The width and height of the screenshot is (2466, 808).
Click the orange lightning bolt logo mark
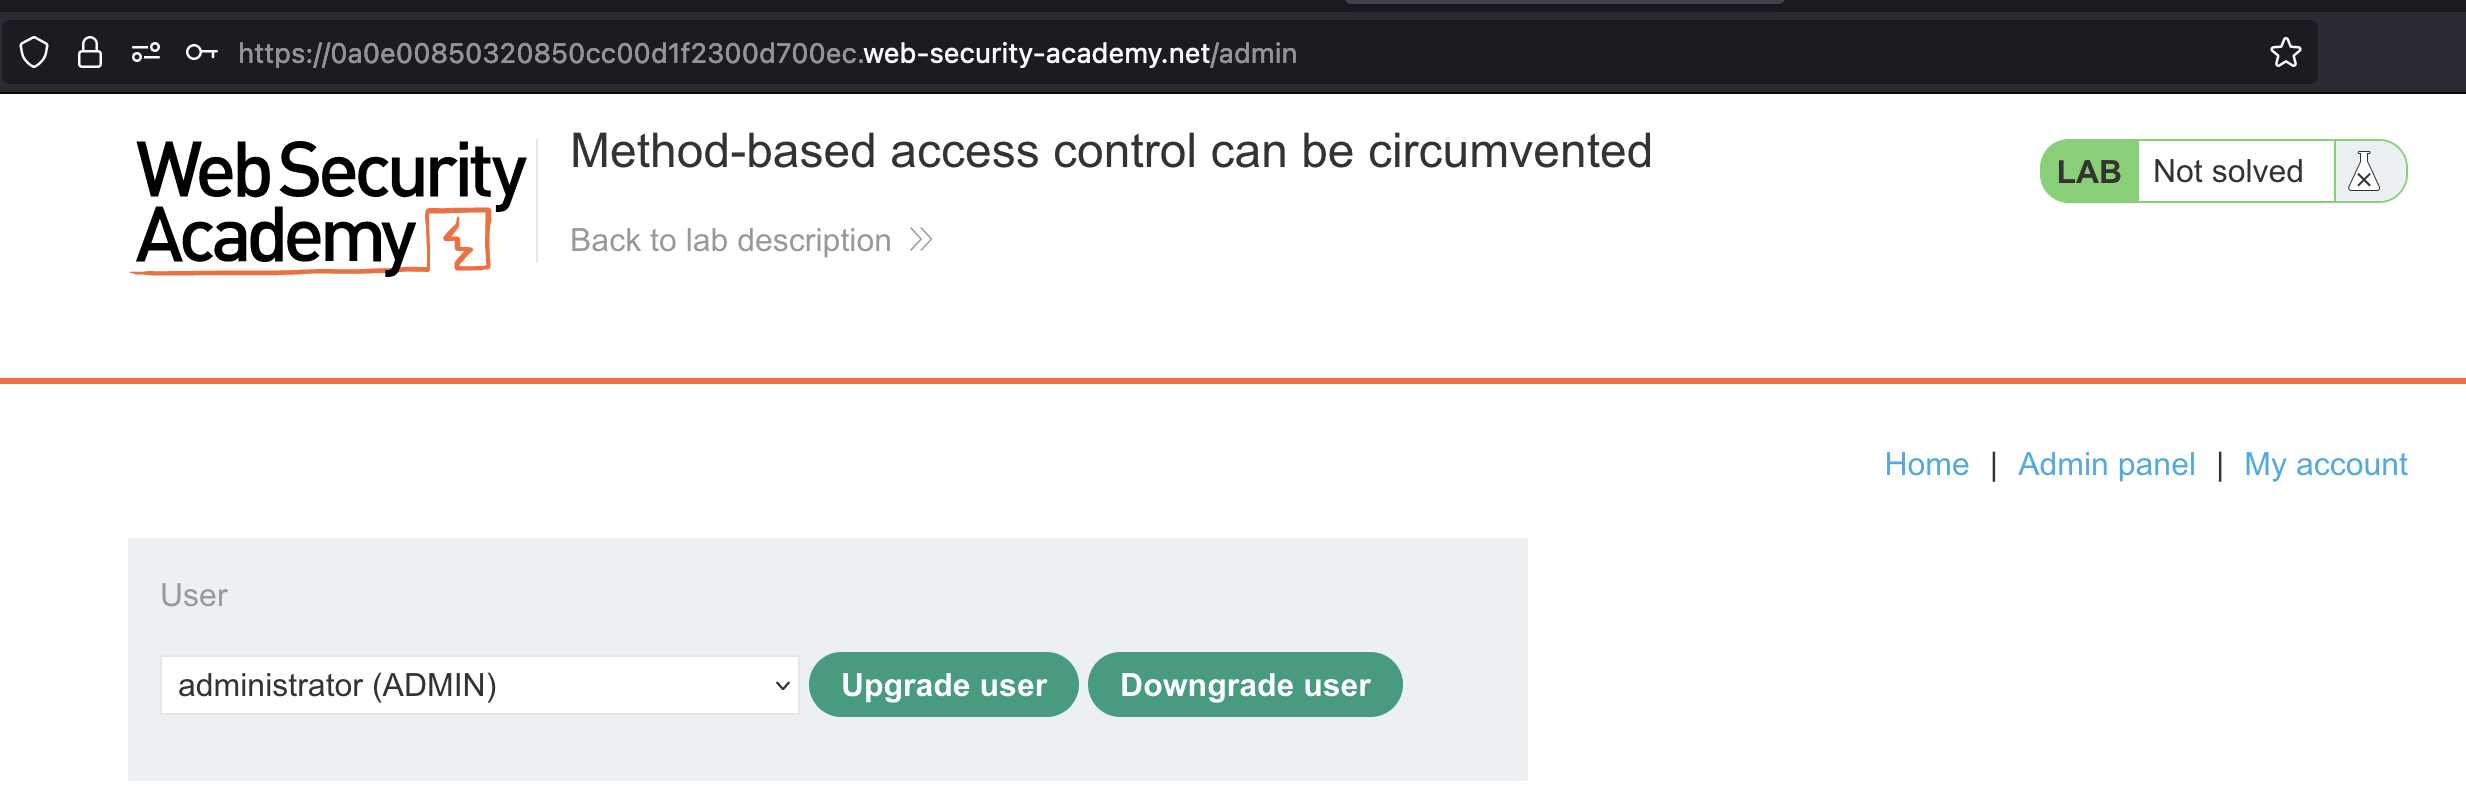pyautogui.click(x=460, y=240)
